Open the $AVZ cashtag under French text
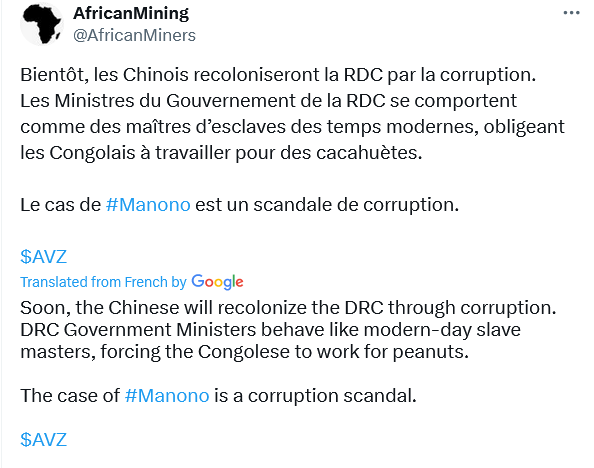 [x=44, y=257]
